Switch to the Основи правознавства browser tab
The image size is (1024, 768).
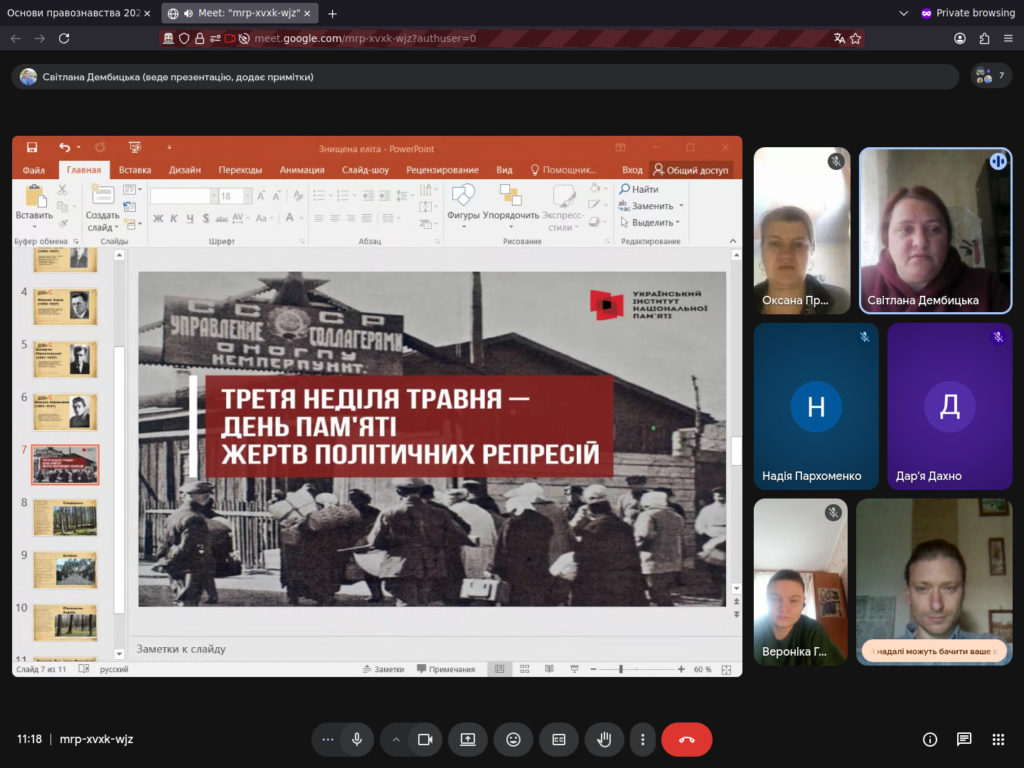click(x=73, y=13)
